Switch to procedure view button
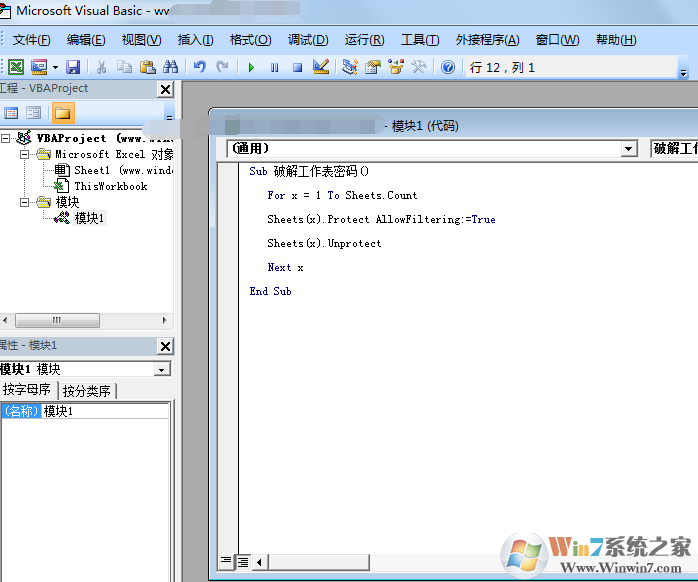Screen dimensions: 698x582 226,562
